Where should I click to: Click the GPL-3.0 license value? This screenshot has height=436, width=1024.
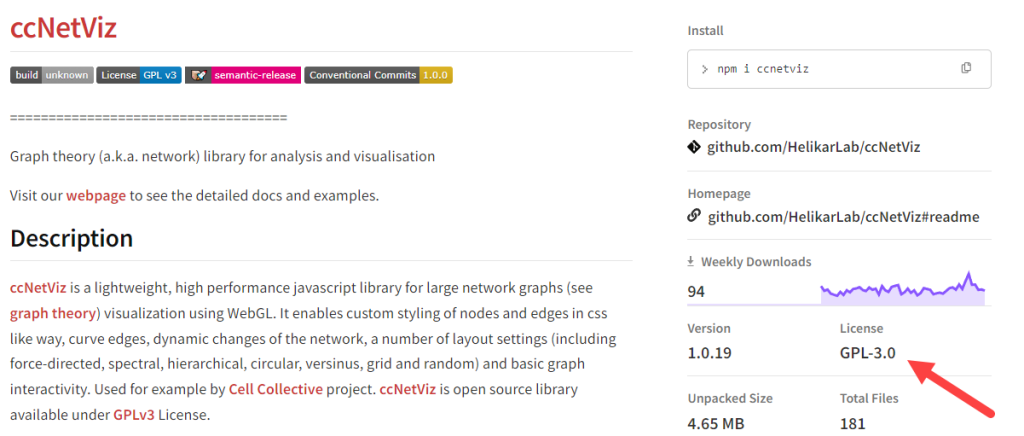click(868, 352)
